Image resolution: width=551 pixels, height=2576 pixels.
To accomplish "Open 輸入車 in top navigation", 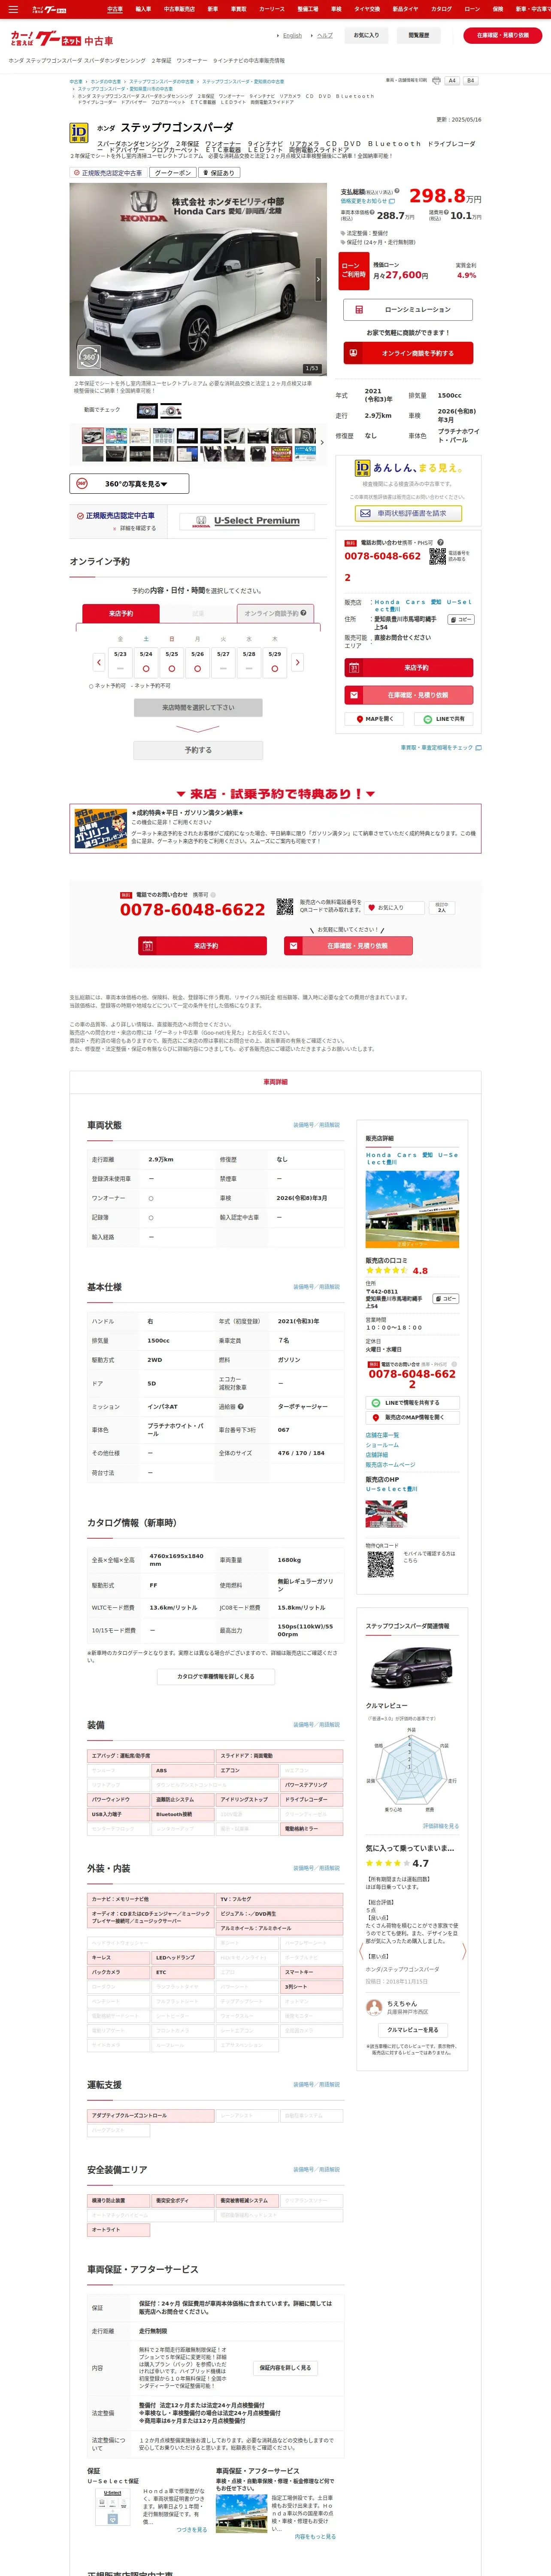I will (143, 9).
